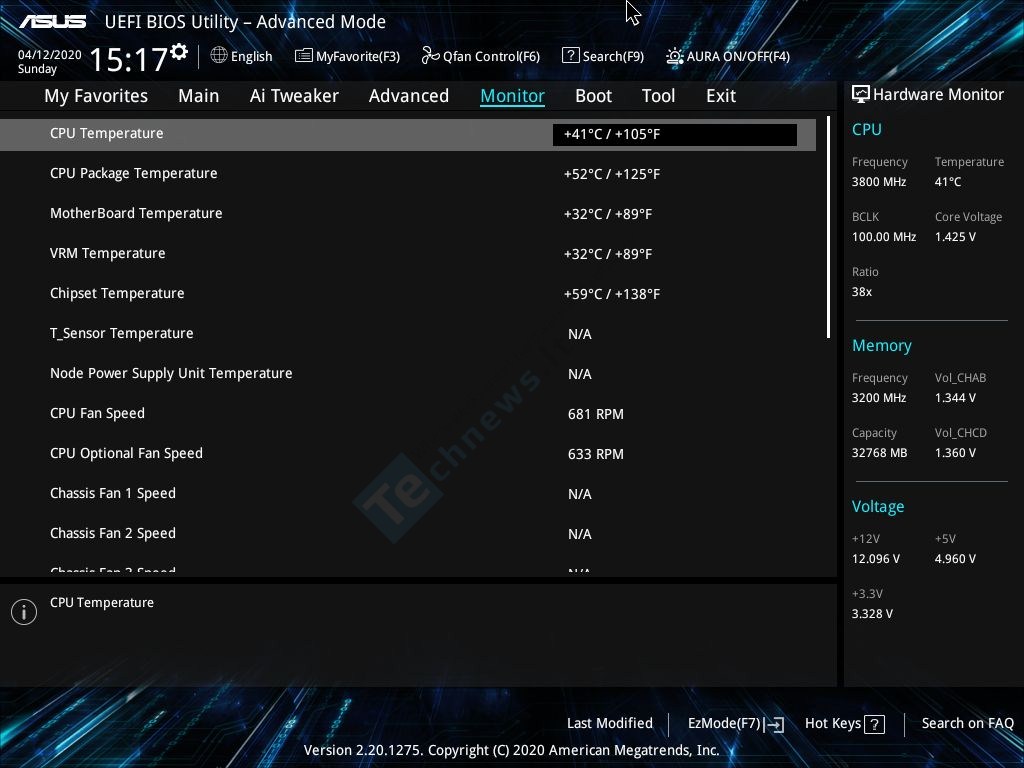The height and width of the screenshot is (768, 1024).
Task: Click the Qfan Control fan icon
Action: (x=430, y=56)
